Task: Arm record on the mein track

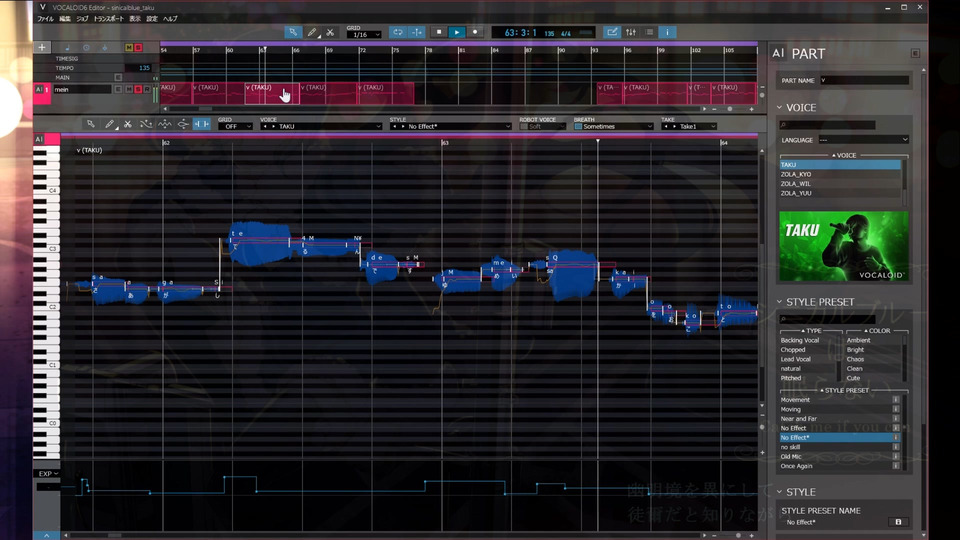Action: click(x=147, y=89)
